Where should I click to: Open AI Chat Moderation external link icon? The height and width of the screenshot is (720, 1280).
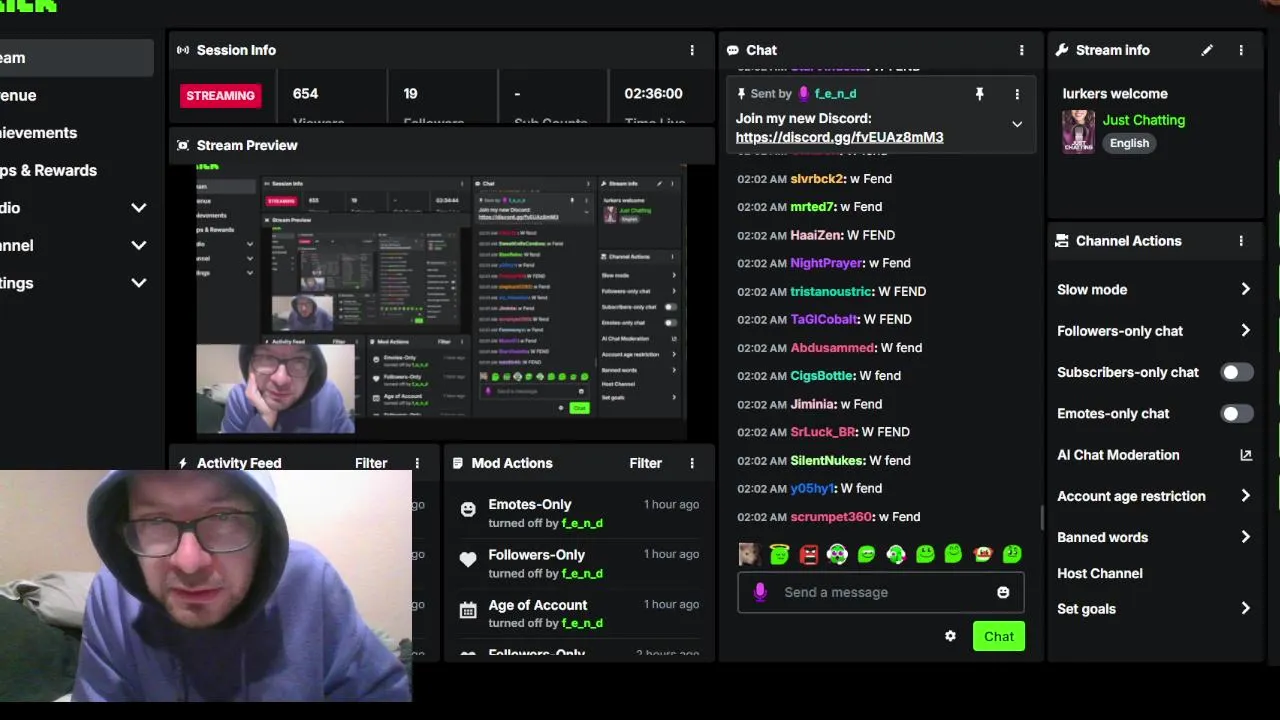[1246, 455]
